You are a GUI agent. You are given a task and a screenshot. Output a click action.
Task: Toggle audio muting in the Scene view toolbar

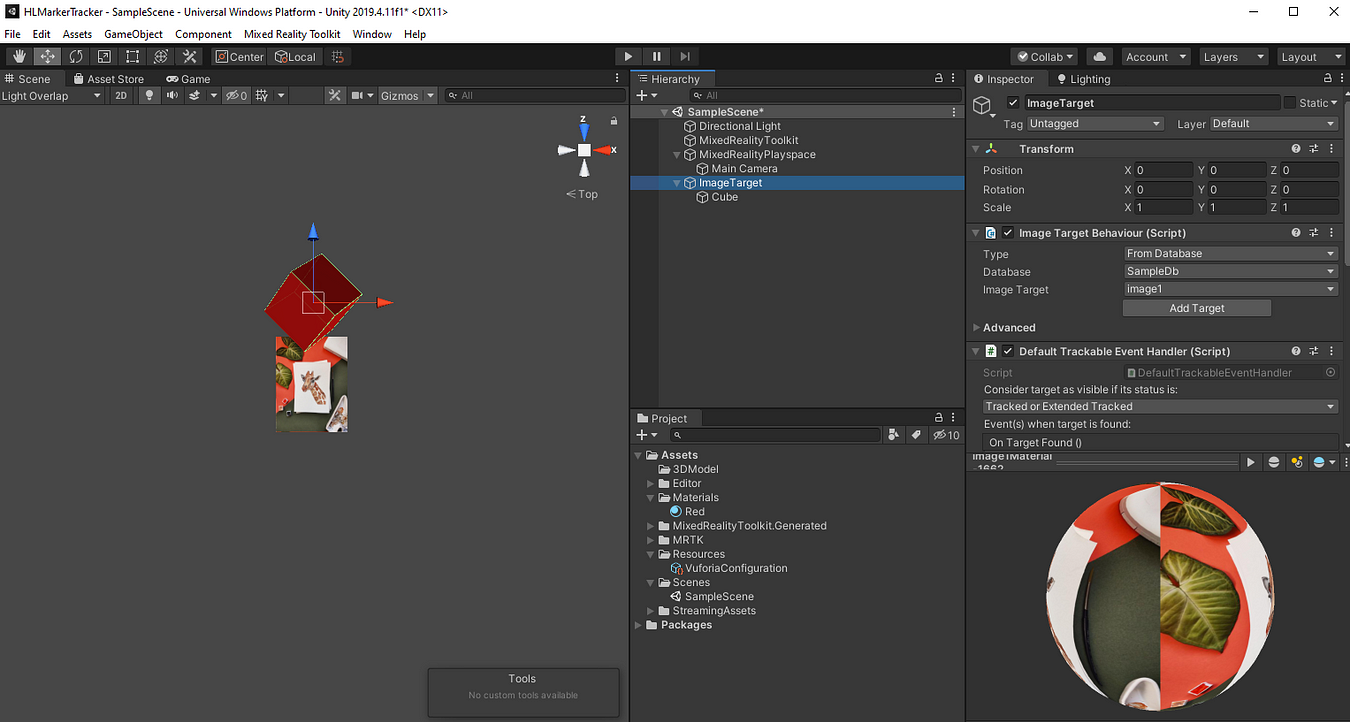pyautogui.click(x=170, y=95)
